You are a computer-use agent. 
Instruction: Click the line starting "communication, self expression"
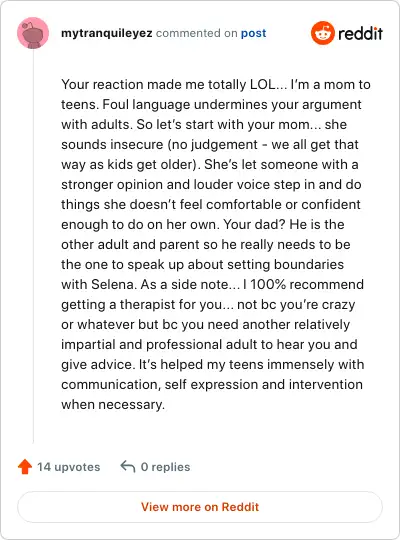(212, 385)
